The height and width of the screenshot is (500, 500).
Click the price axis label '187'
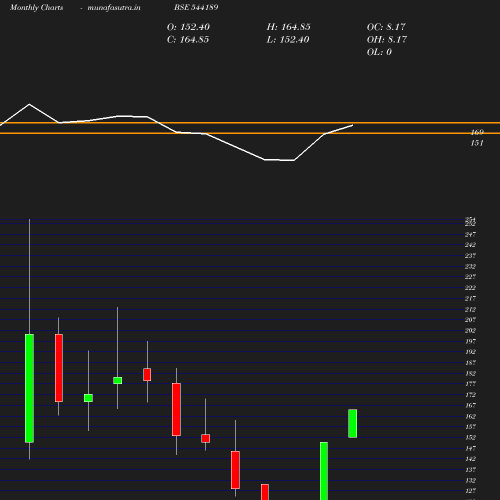[470, 363]
